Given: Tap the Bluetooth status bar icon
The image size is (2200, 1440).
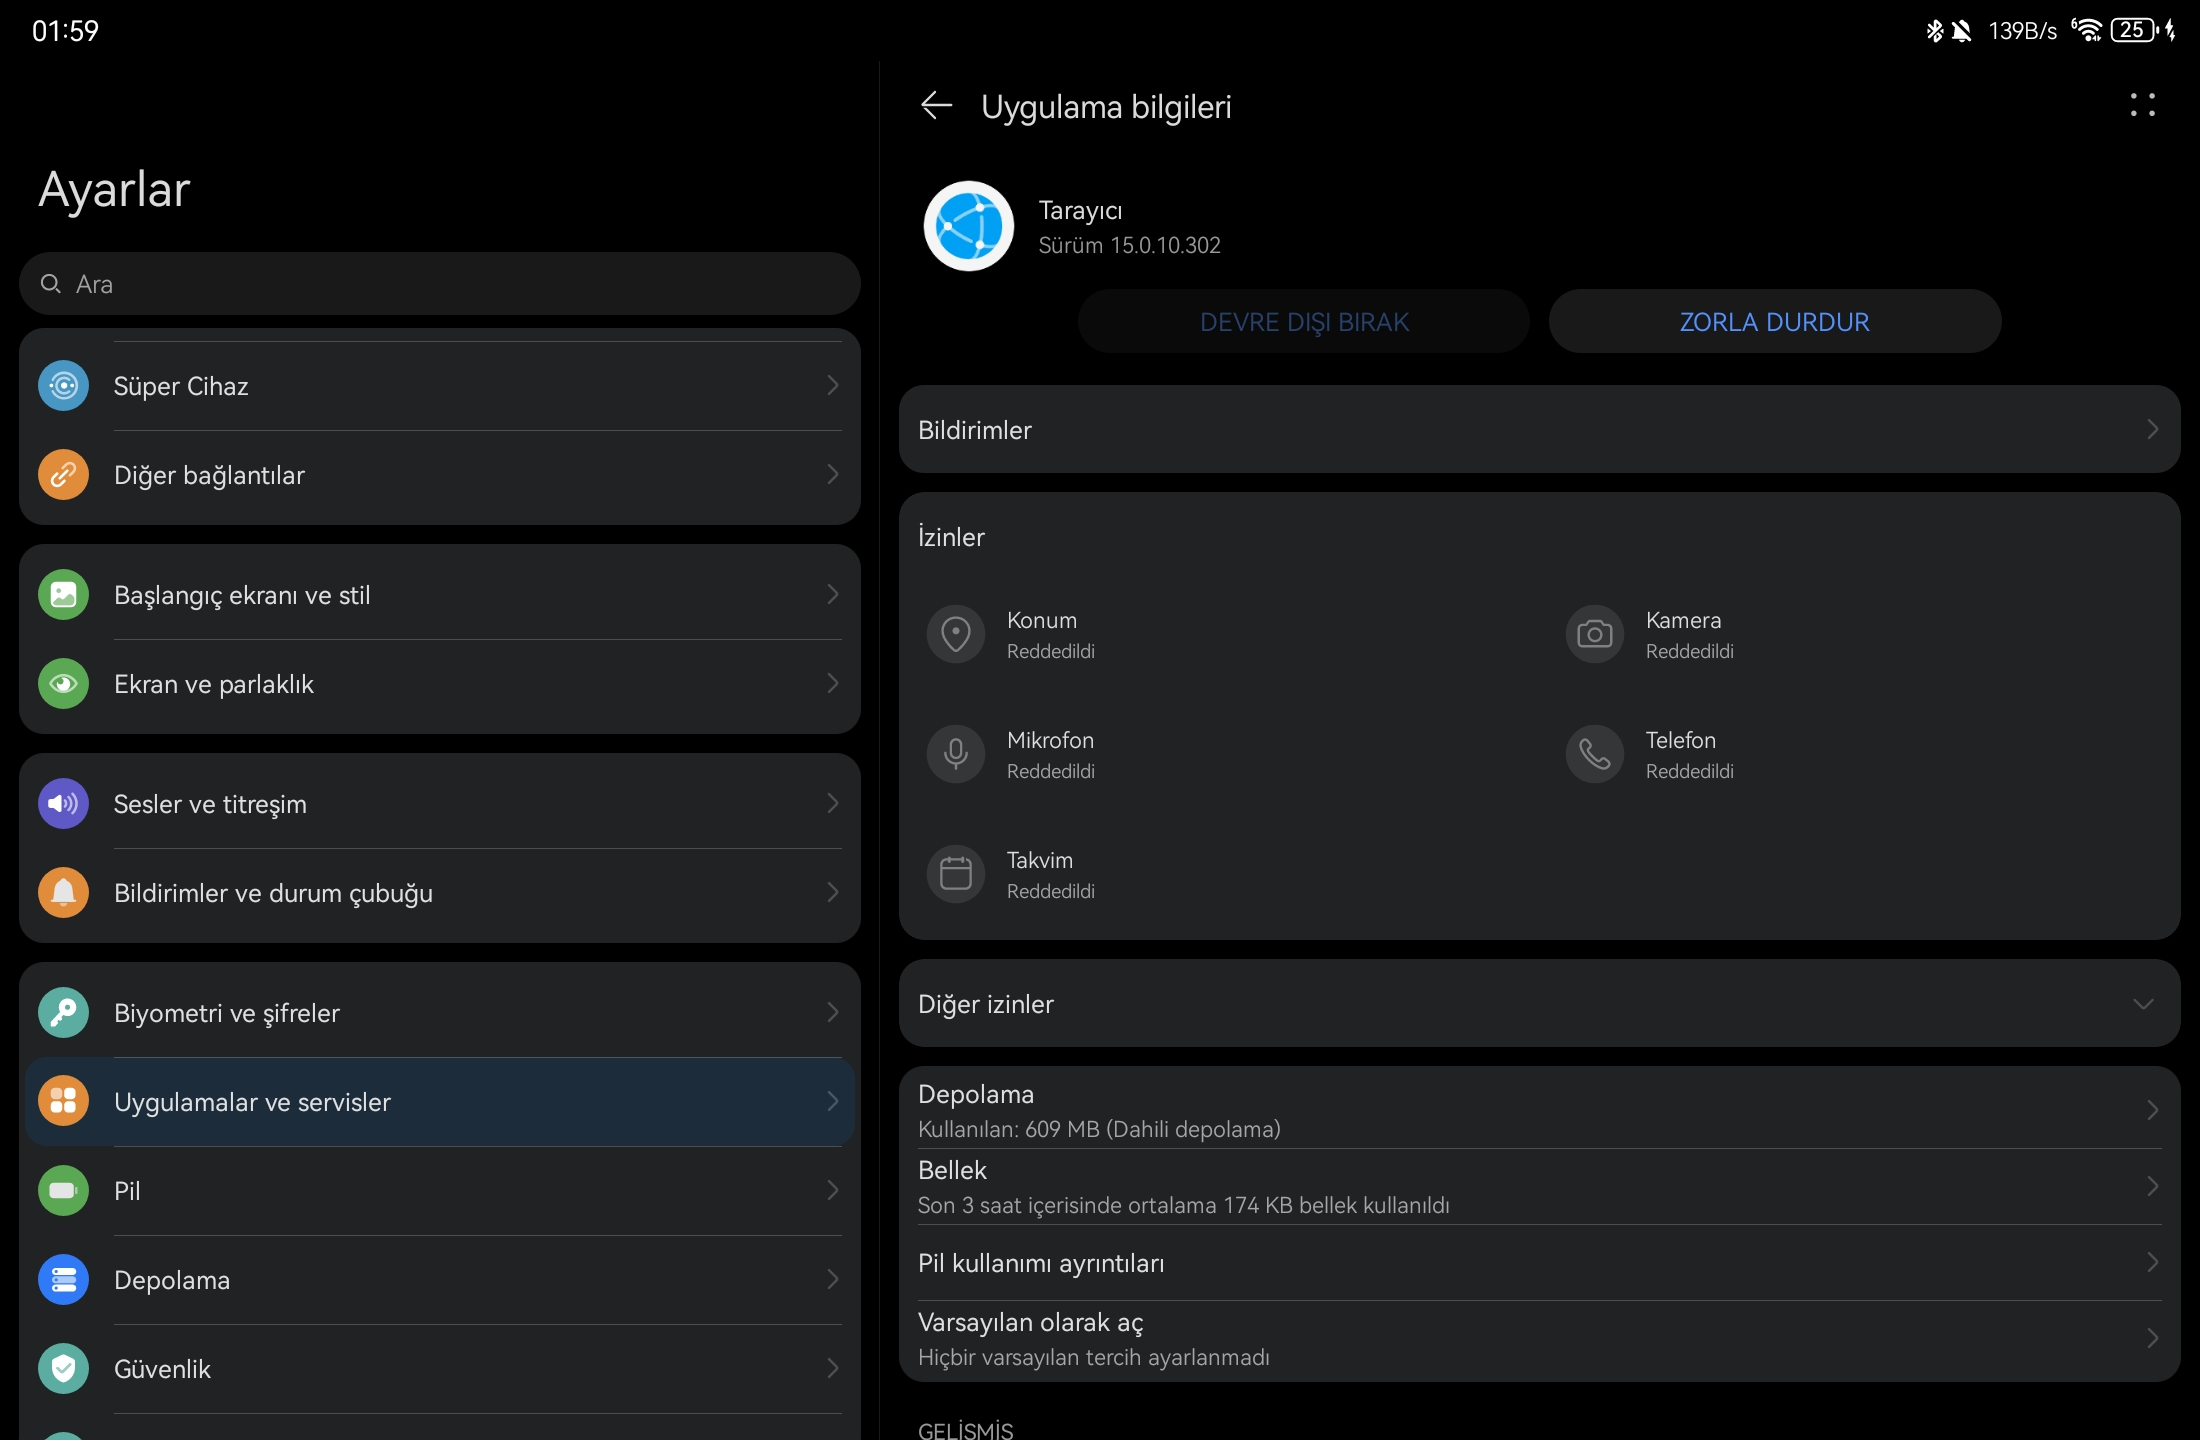Looking at the screenshot, I should pos(1934,31).
